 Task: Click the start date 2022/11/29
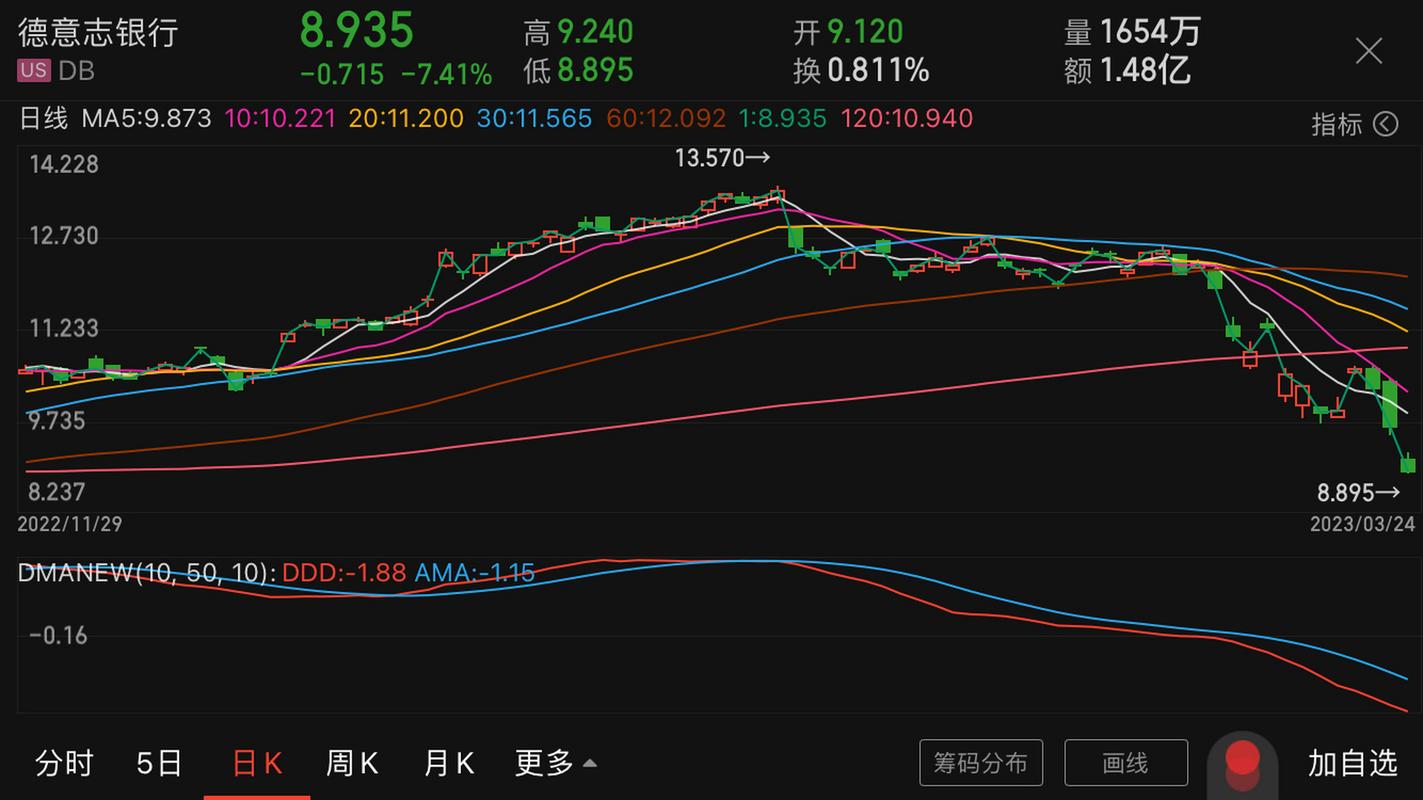(70, 524)
